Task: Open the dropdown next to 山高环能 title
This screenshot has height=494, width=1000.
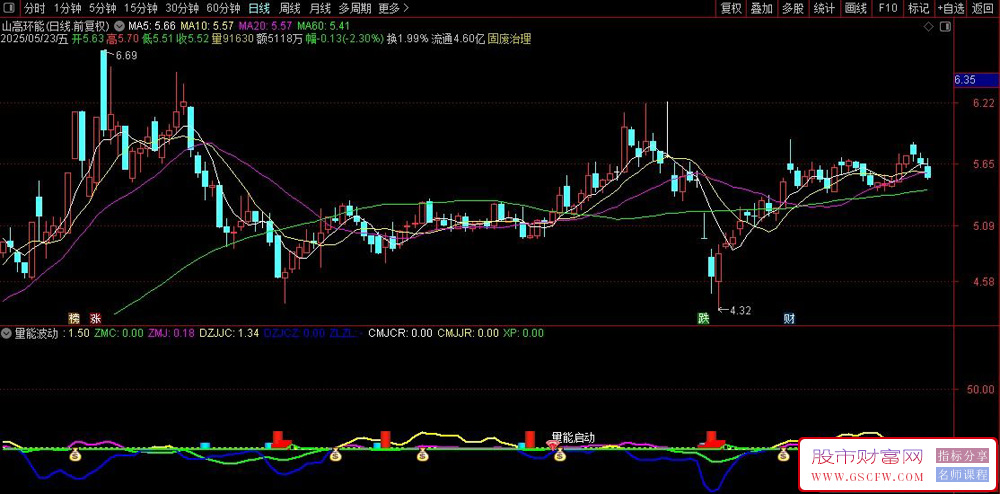Action: pyautogui.click(x=119, y=27)
